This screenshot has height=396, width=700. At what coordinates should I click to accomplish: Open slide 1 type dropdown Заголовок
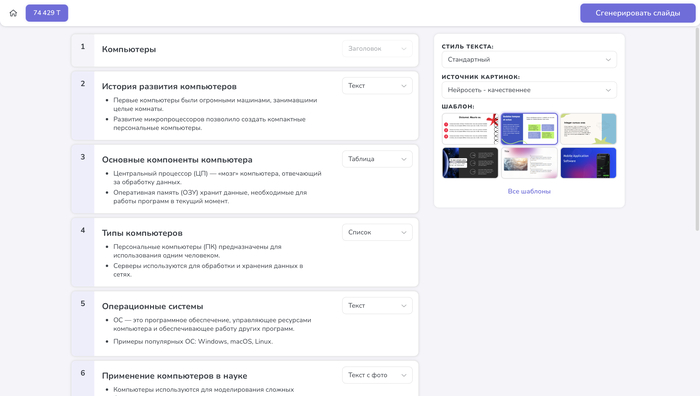pyautogui.click(x=377, y=49)
